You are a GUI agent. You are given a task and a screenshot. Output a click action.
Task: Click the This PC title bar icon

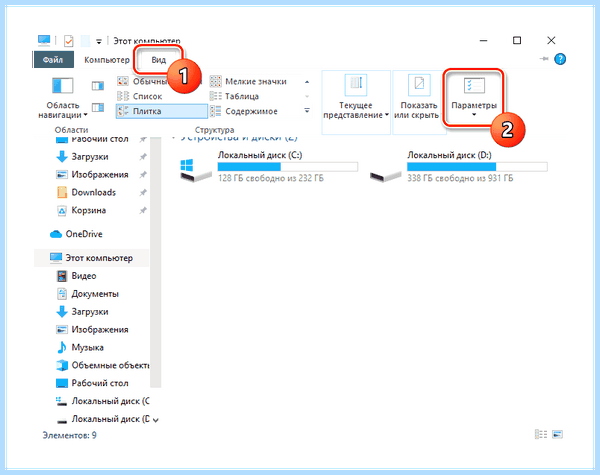pos(44,40)
